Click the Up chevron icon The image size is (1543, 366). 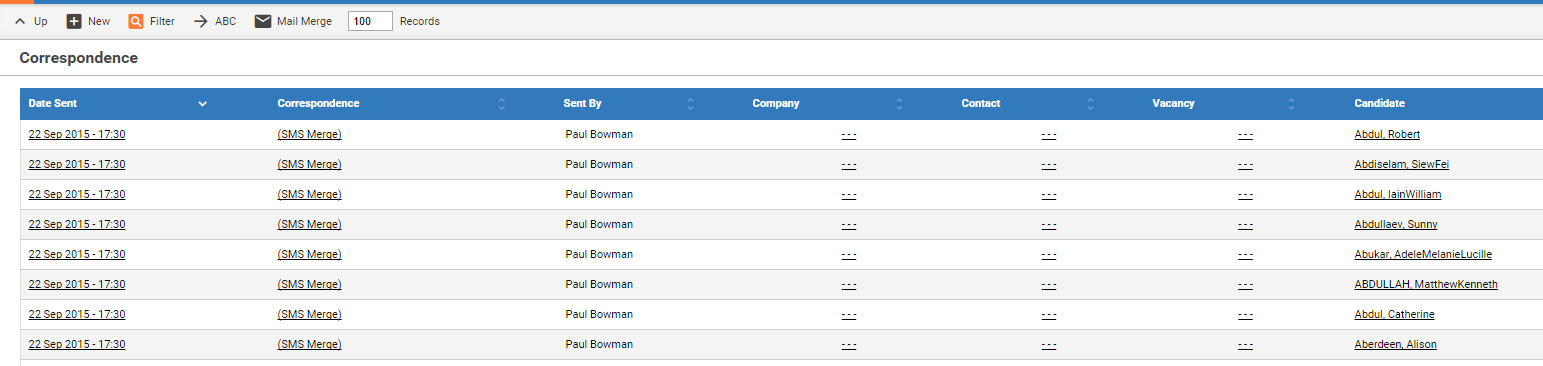pos(19,21)
